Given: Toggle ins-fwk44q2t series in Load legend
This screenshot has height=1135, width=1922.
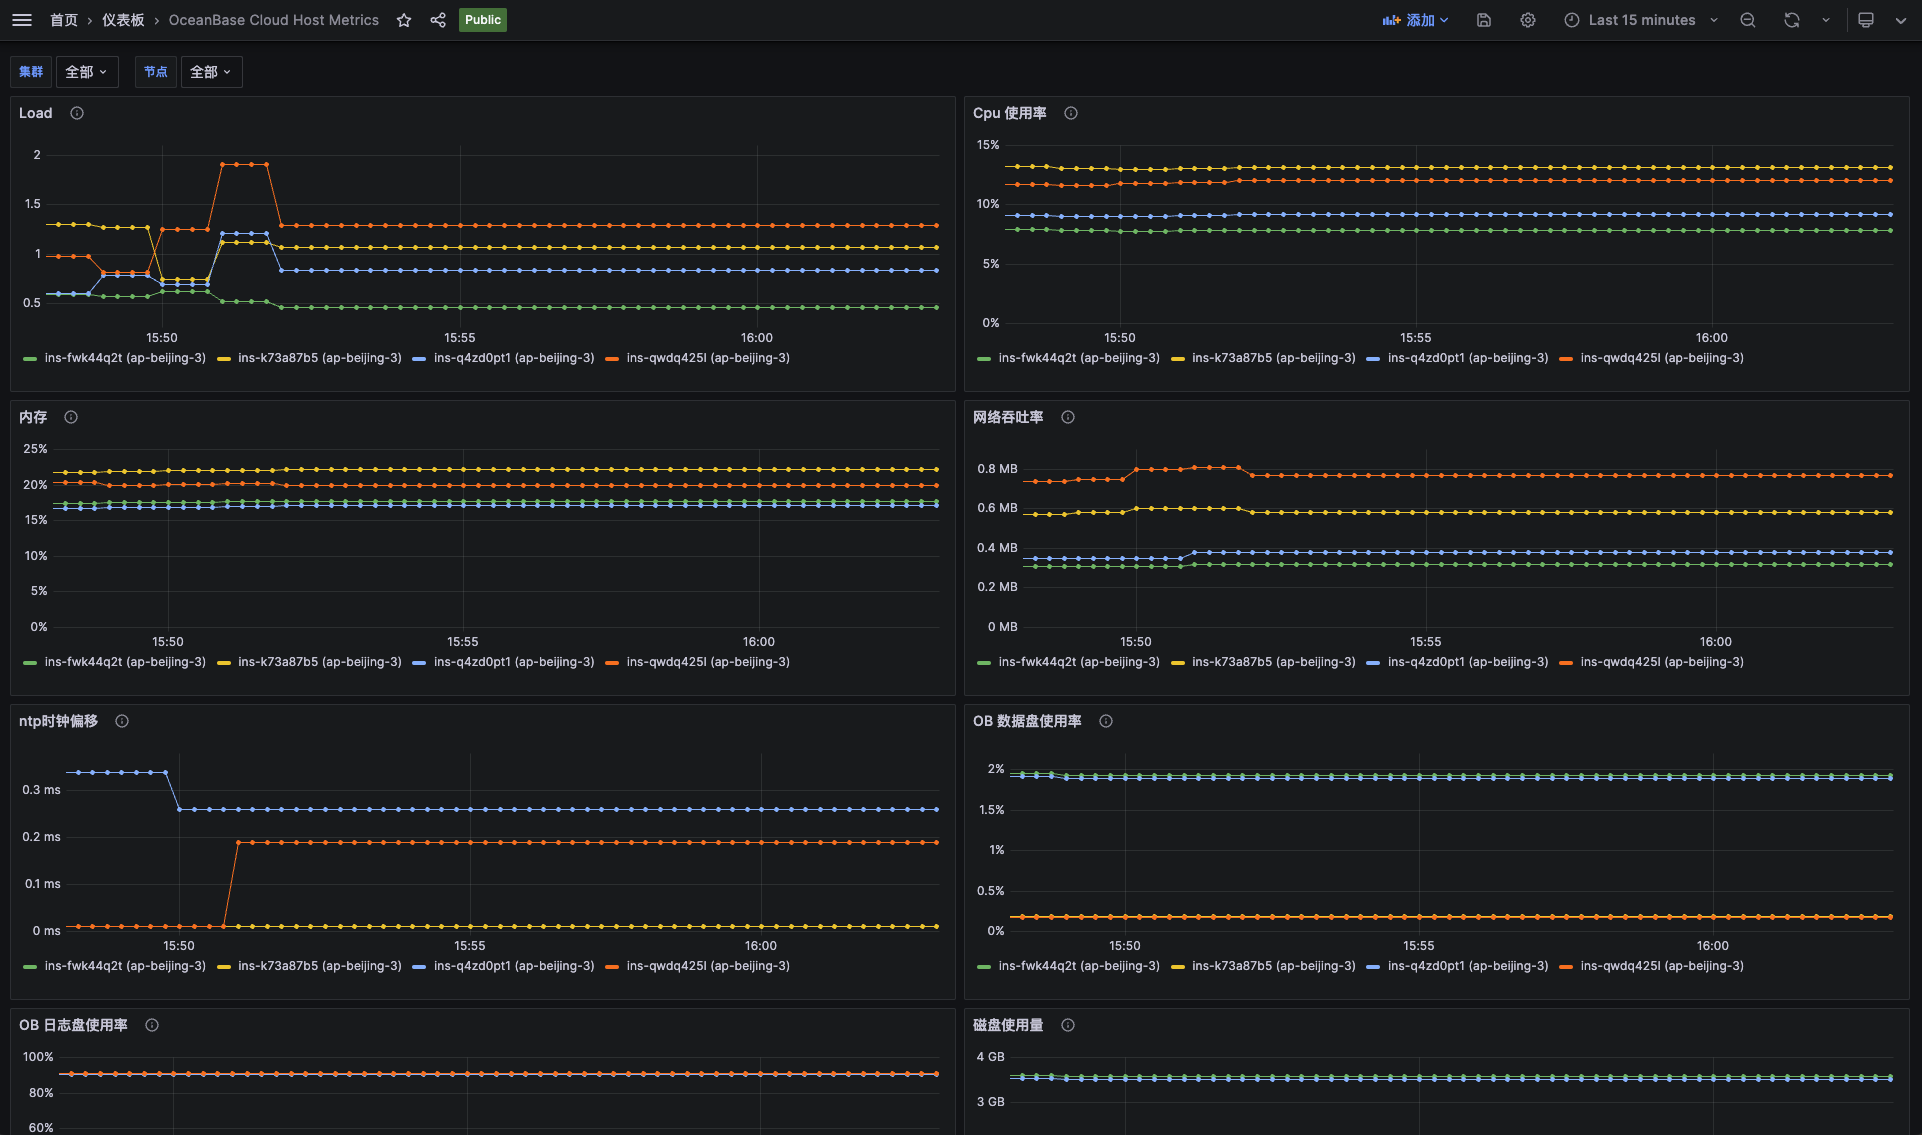Looking at the screenshot, I should 124,358.
